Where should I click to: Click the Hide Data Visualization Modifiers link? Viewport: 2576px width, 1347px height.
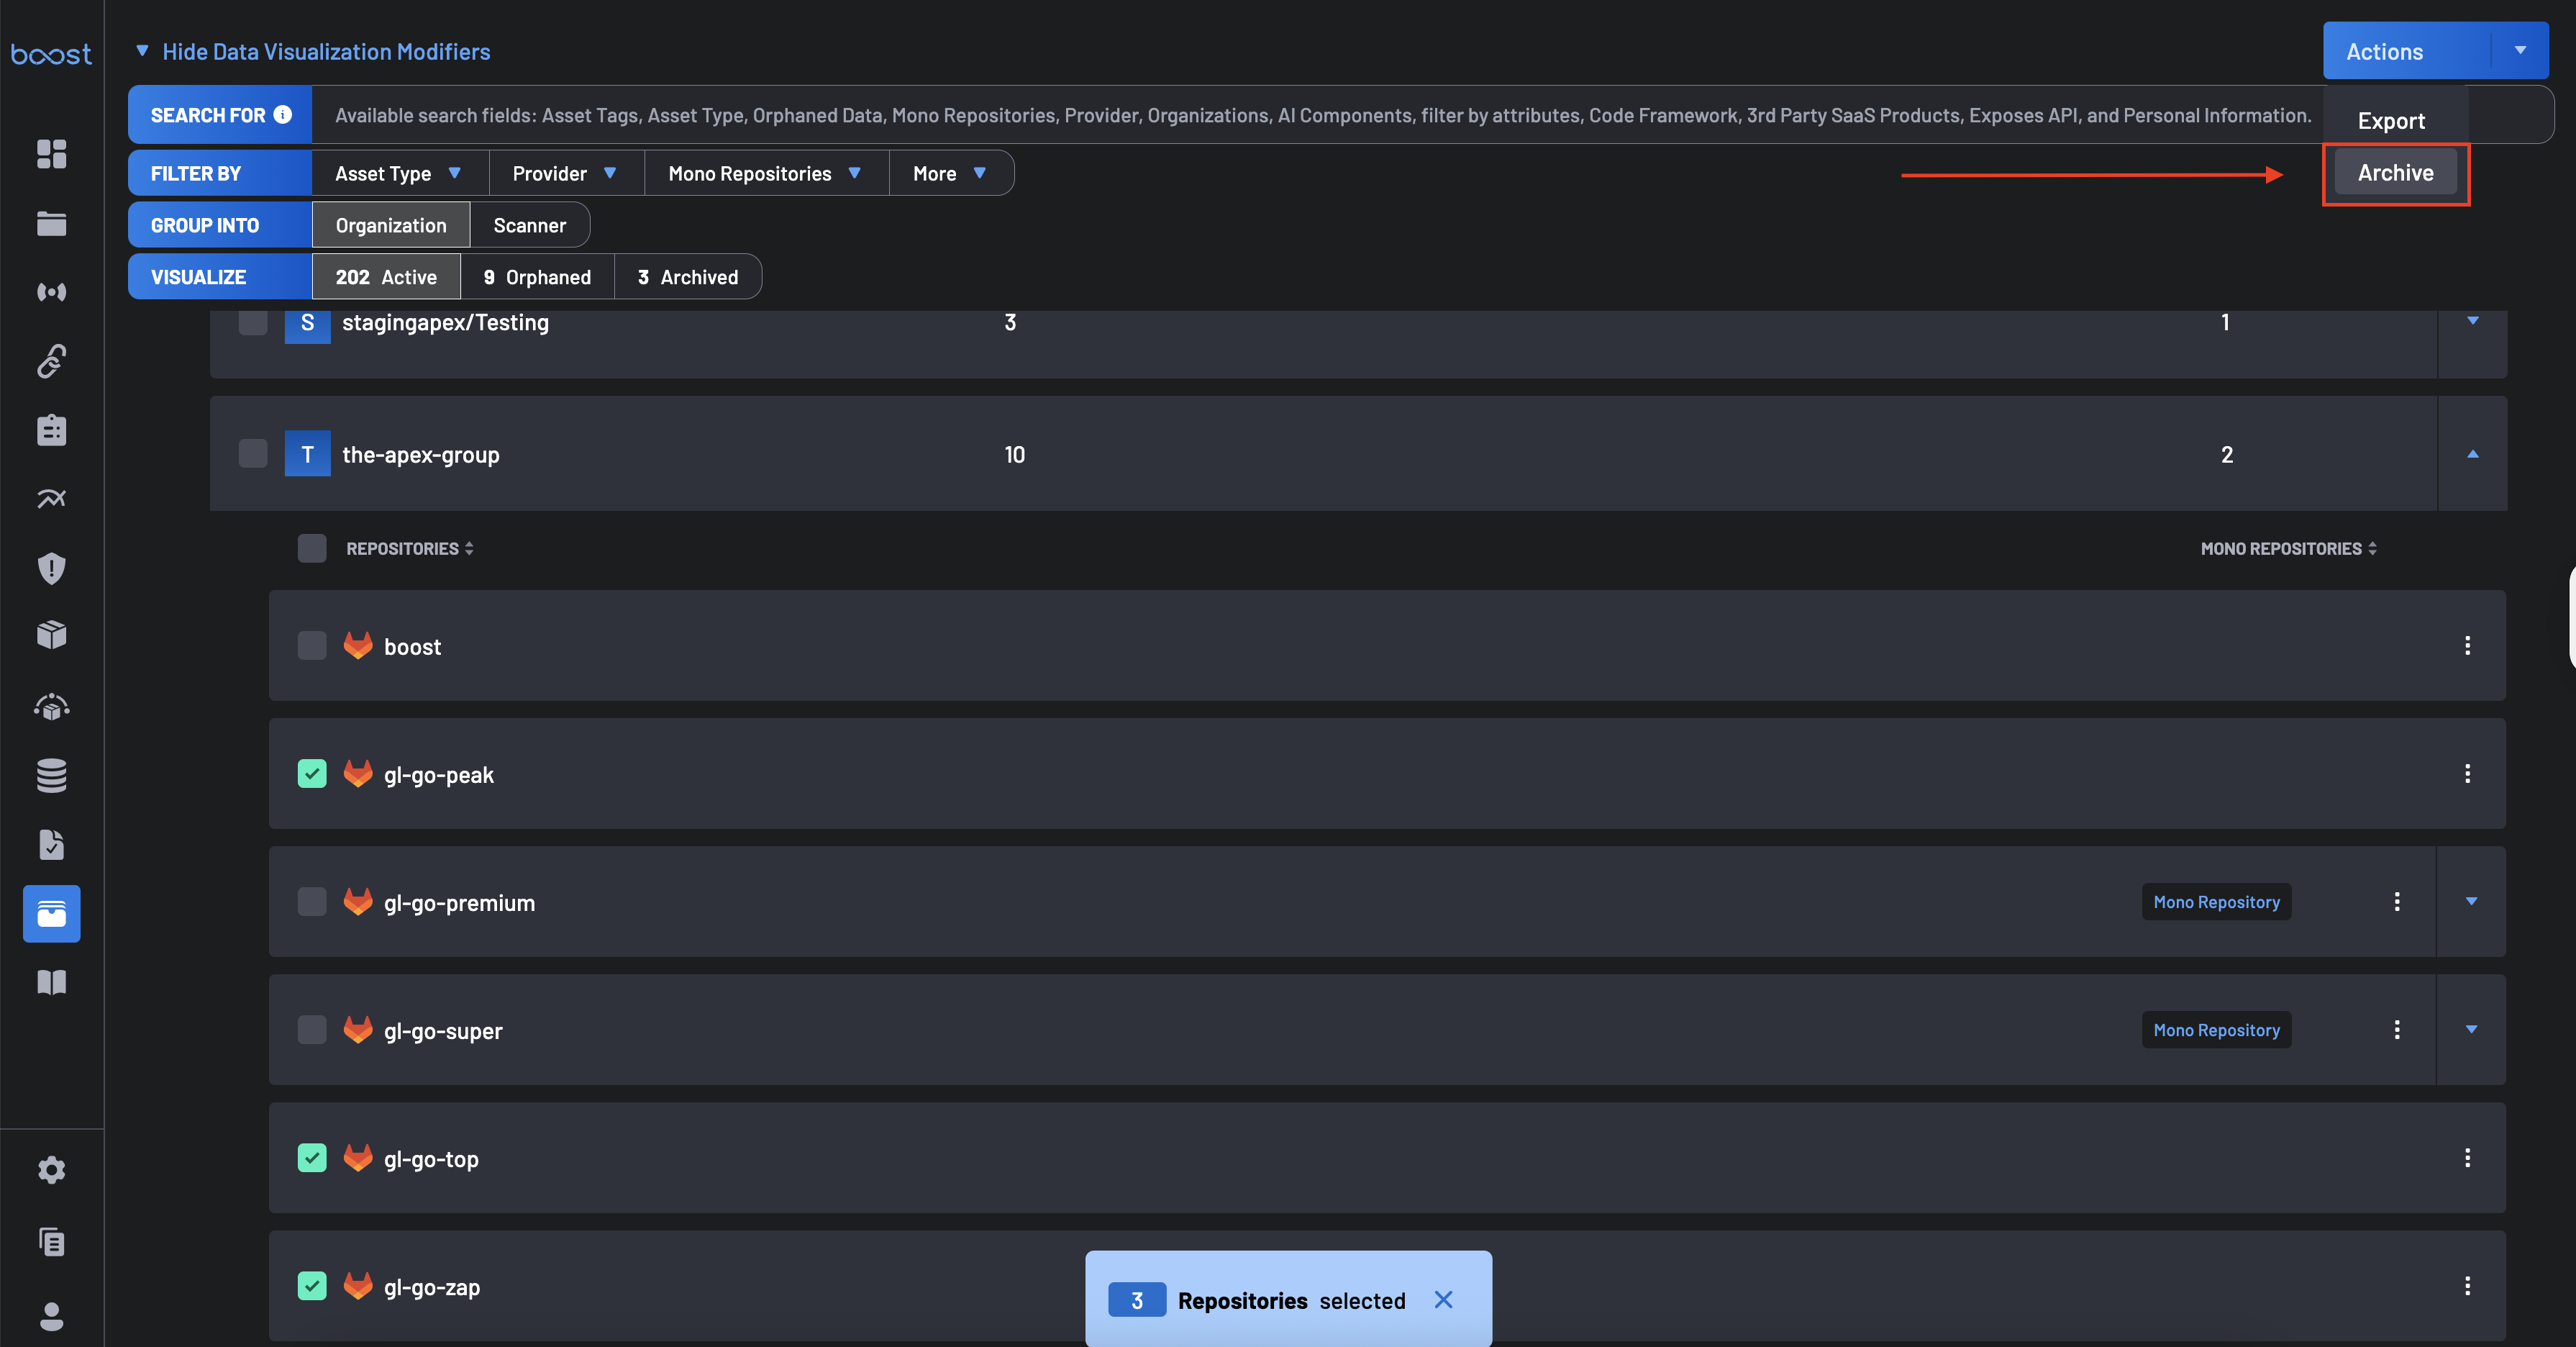[326, 51]
